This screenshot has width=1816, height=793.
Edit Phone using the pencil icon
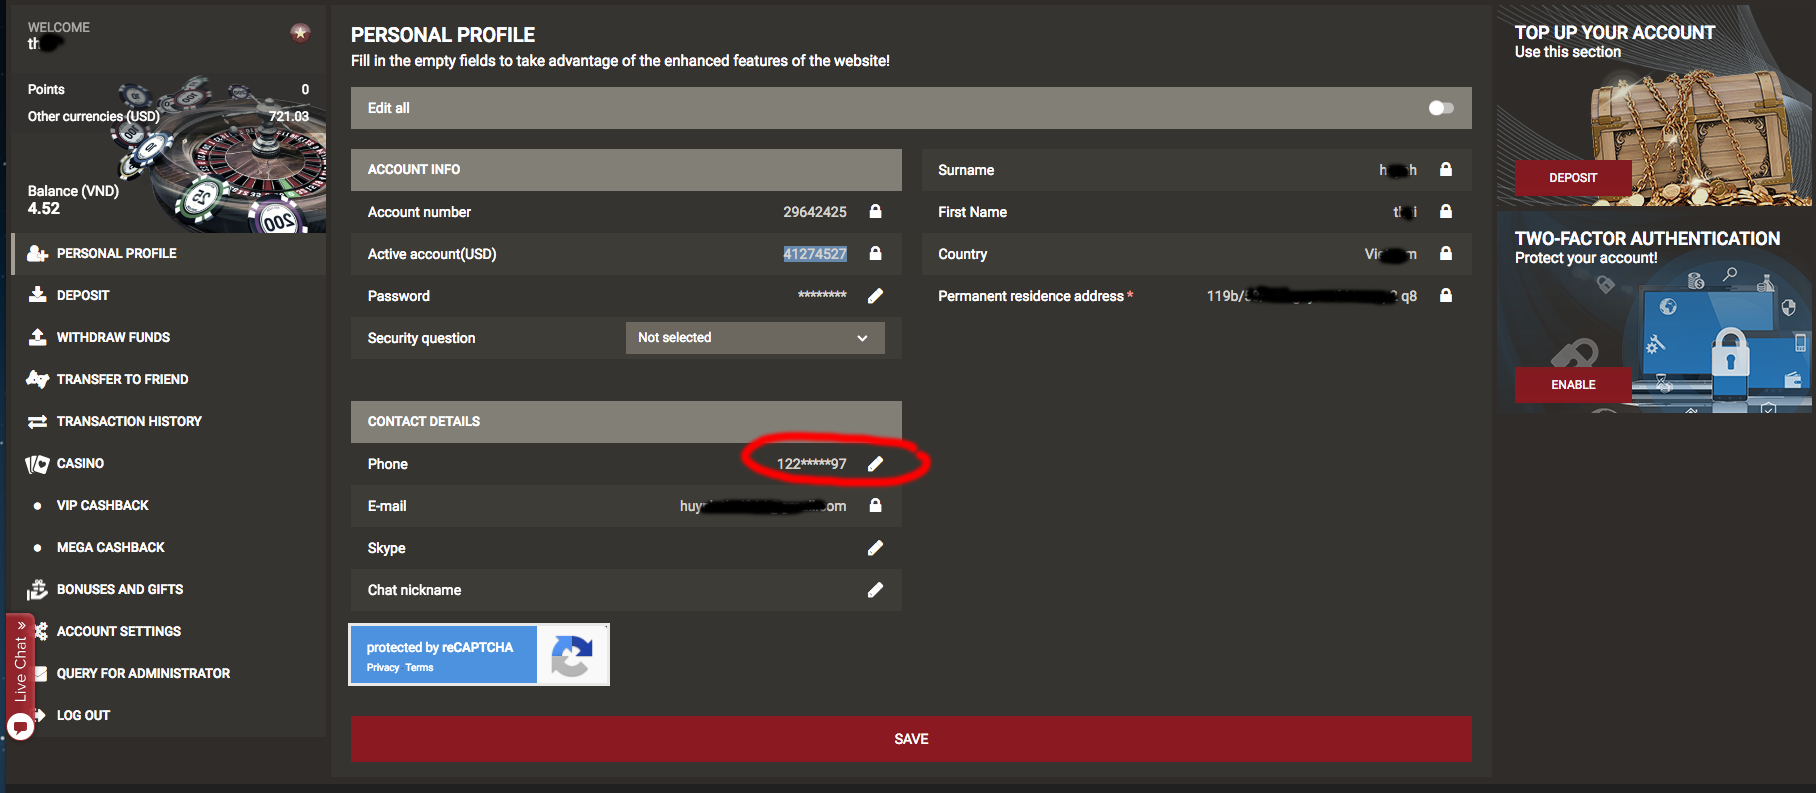pyautogui.click(x=875, y=463)
